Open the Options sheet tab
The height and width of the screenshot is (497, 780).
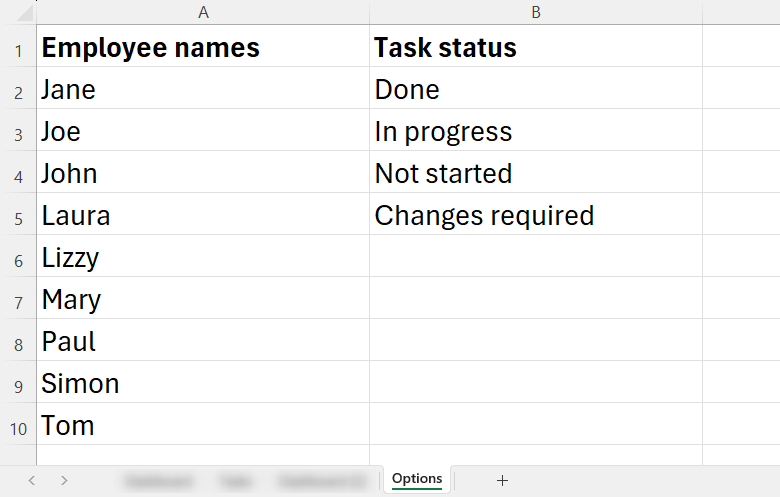417,479
